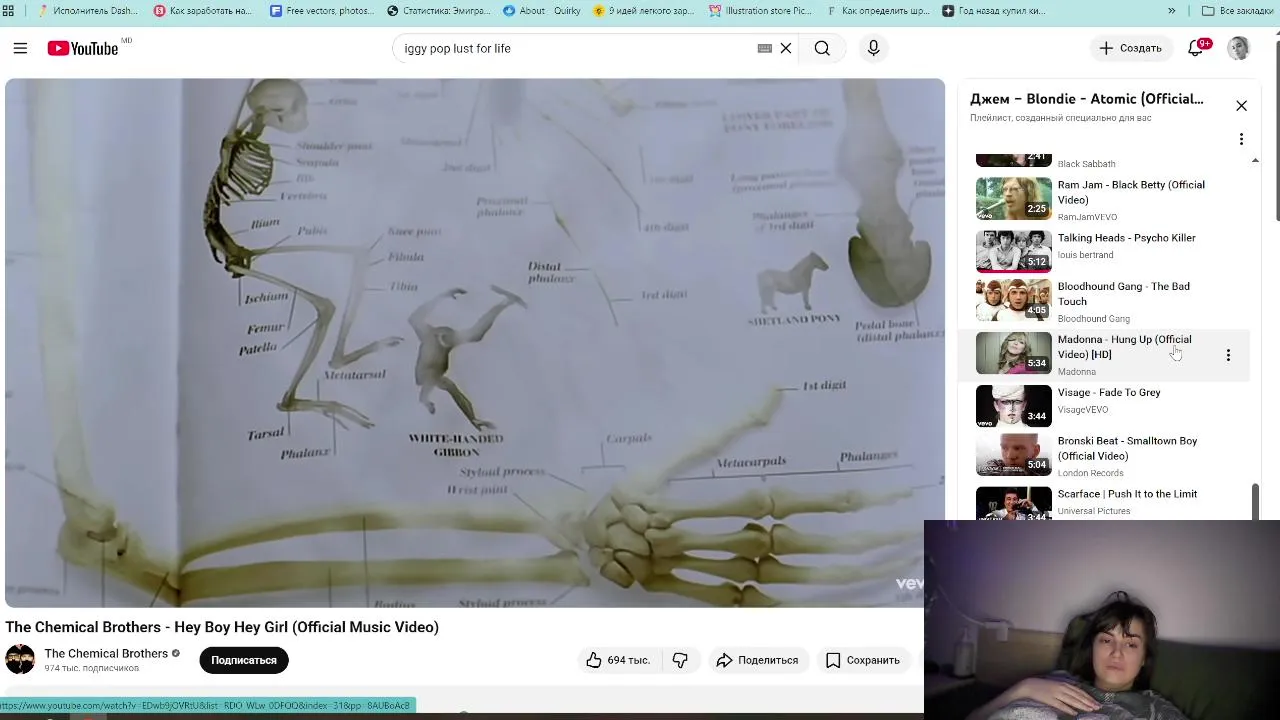The image size is (1280, 720).
Task: Click the VisageVEVO channel name
Action: click(x=1083, y=410)
